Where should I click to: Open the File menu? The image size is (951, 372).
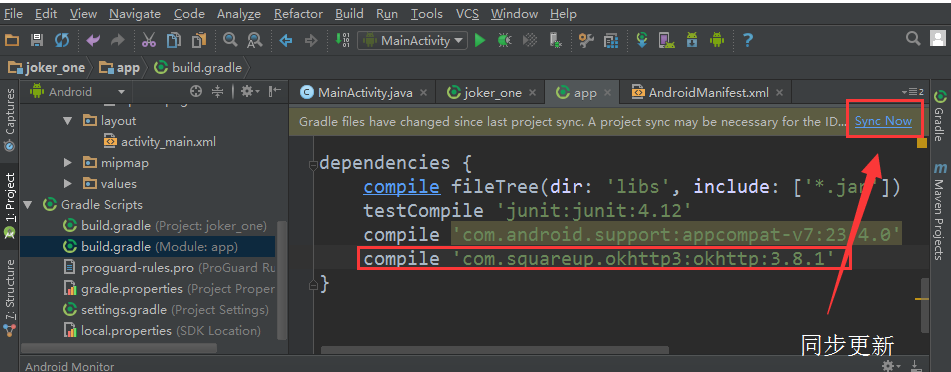pyautogui.click(x=13, y=13)
